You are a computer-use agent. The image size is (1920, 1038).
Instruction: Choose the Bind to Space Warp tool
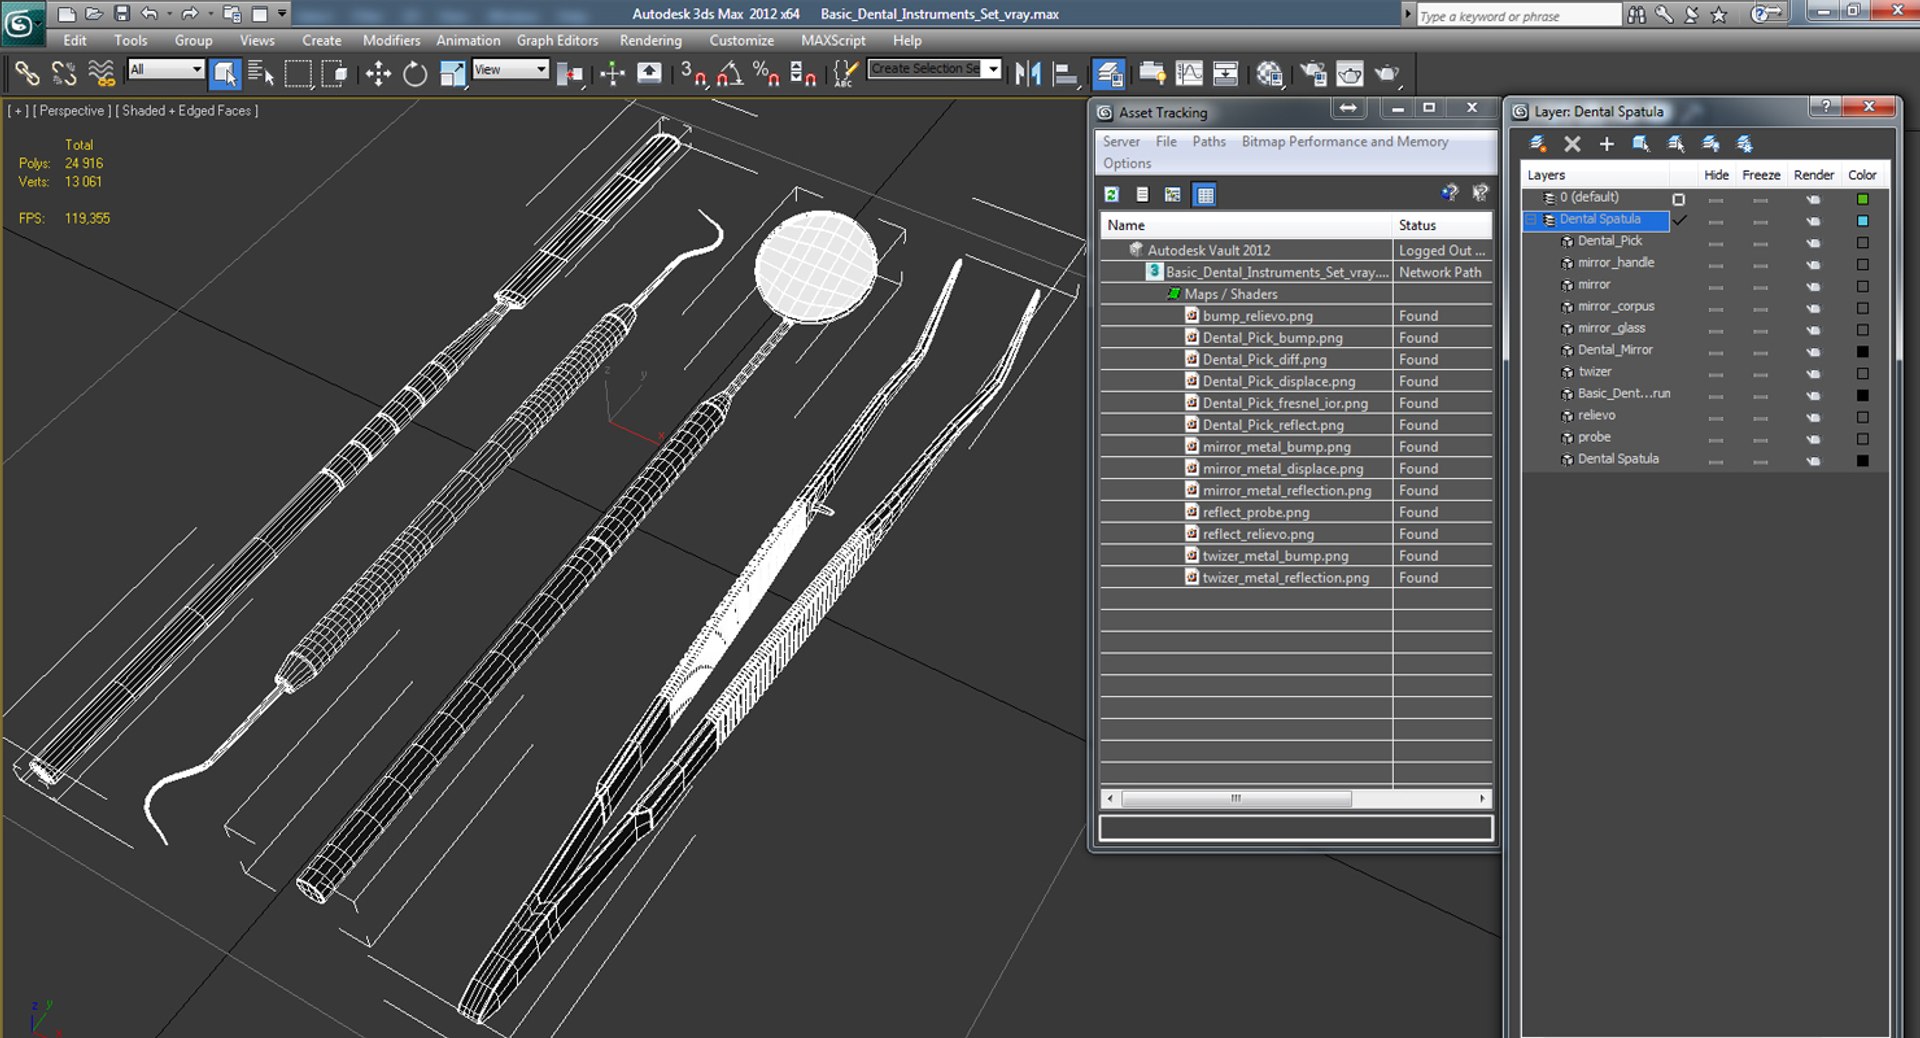click(x=101, y=73)
